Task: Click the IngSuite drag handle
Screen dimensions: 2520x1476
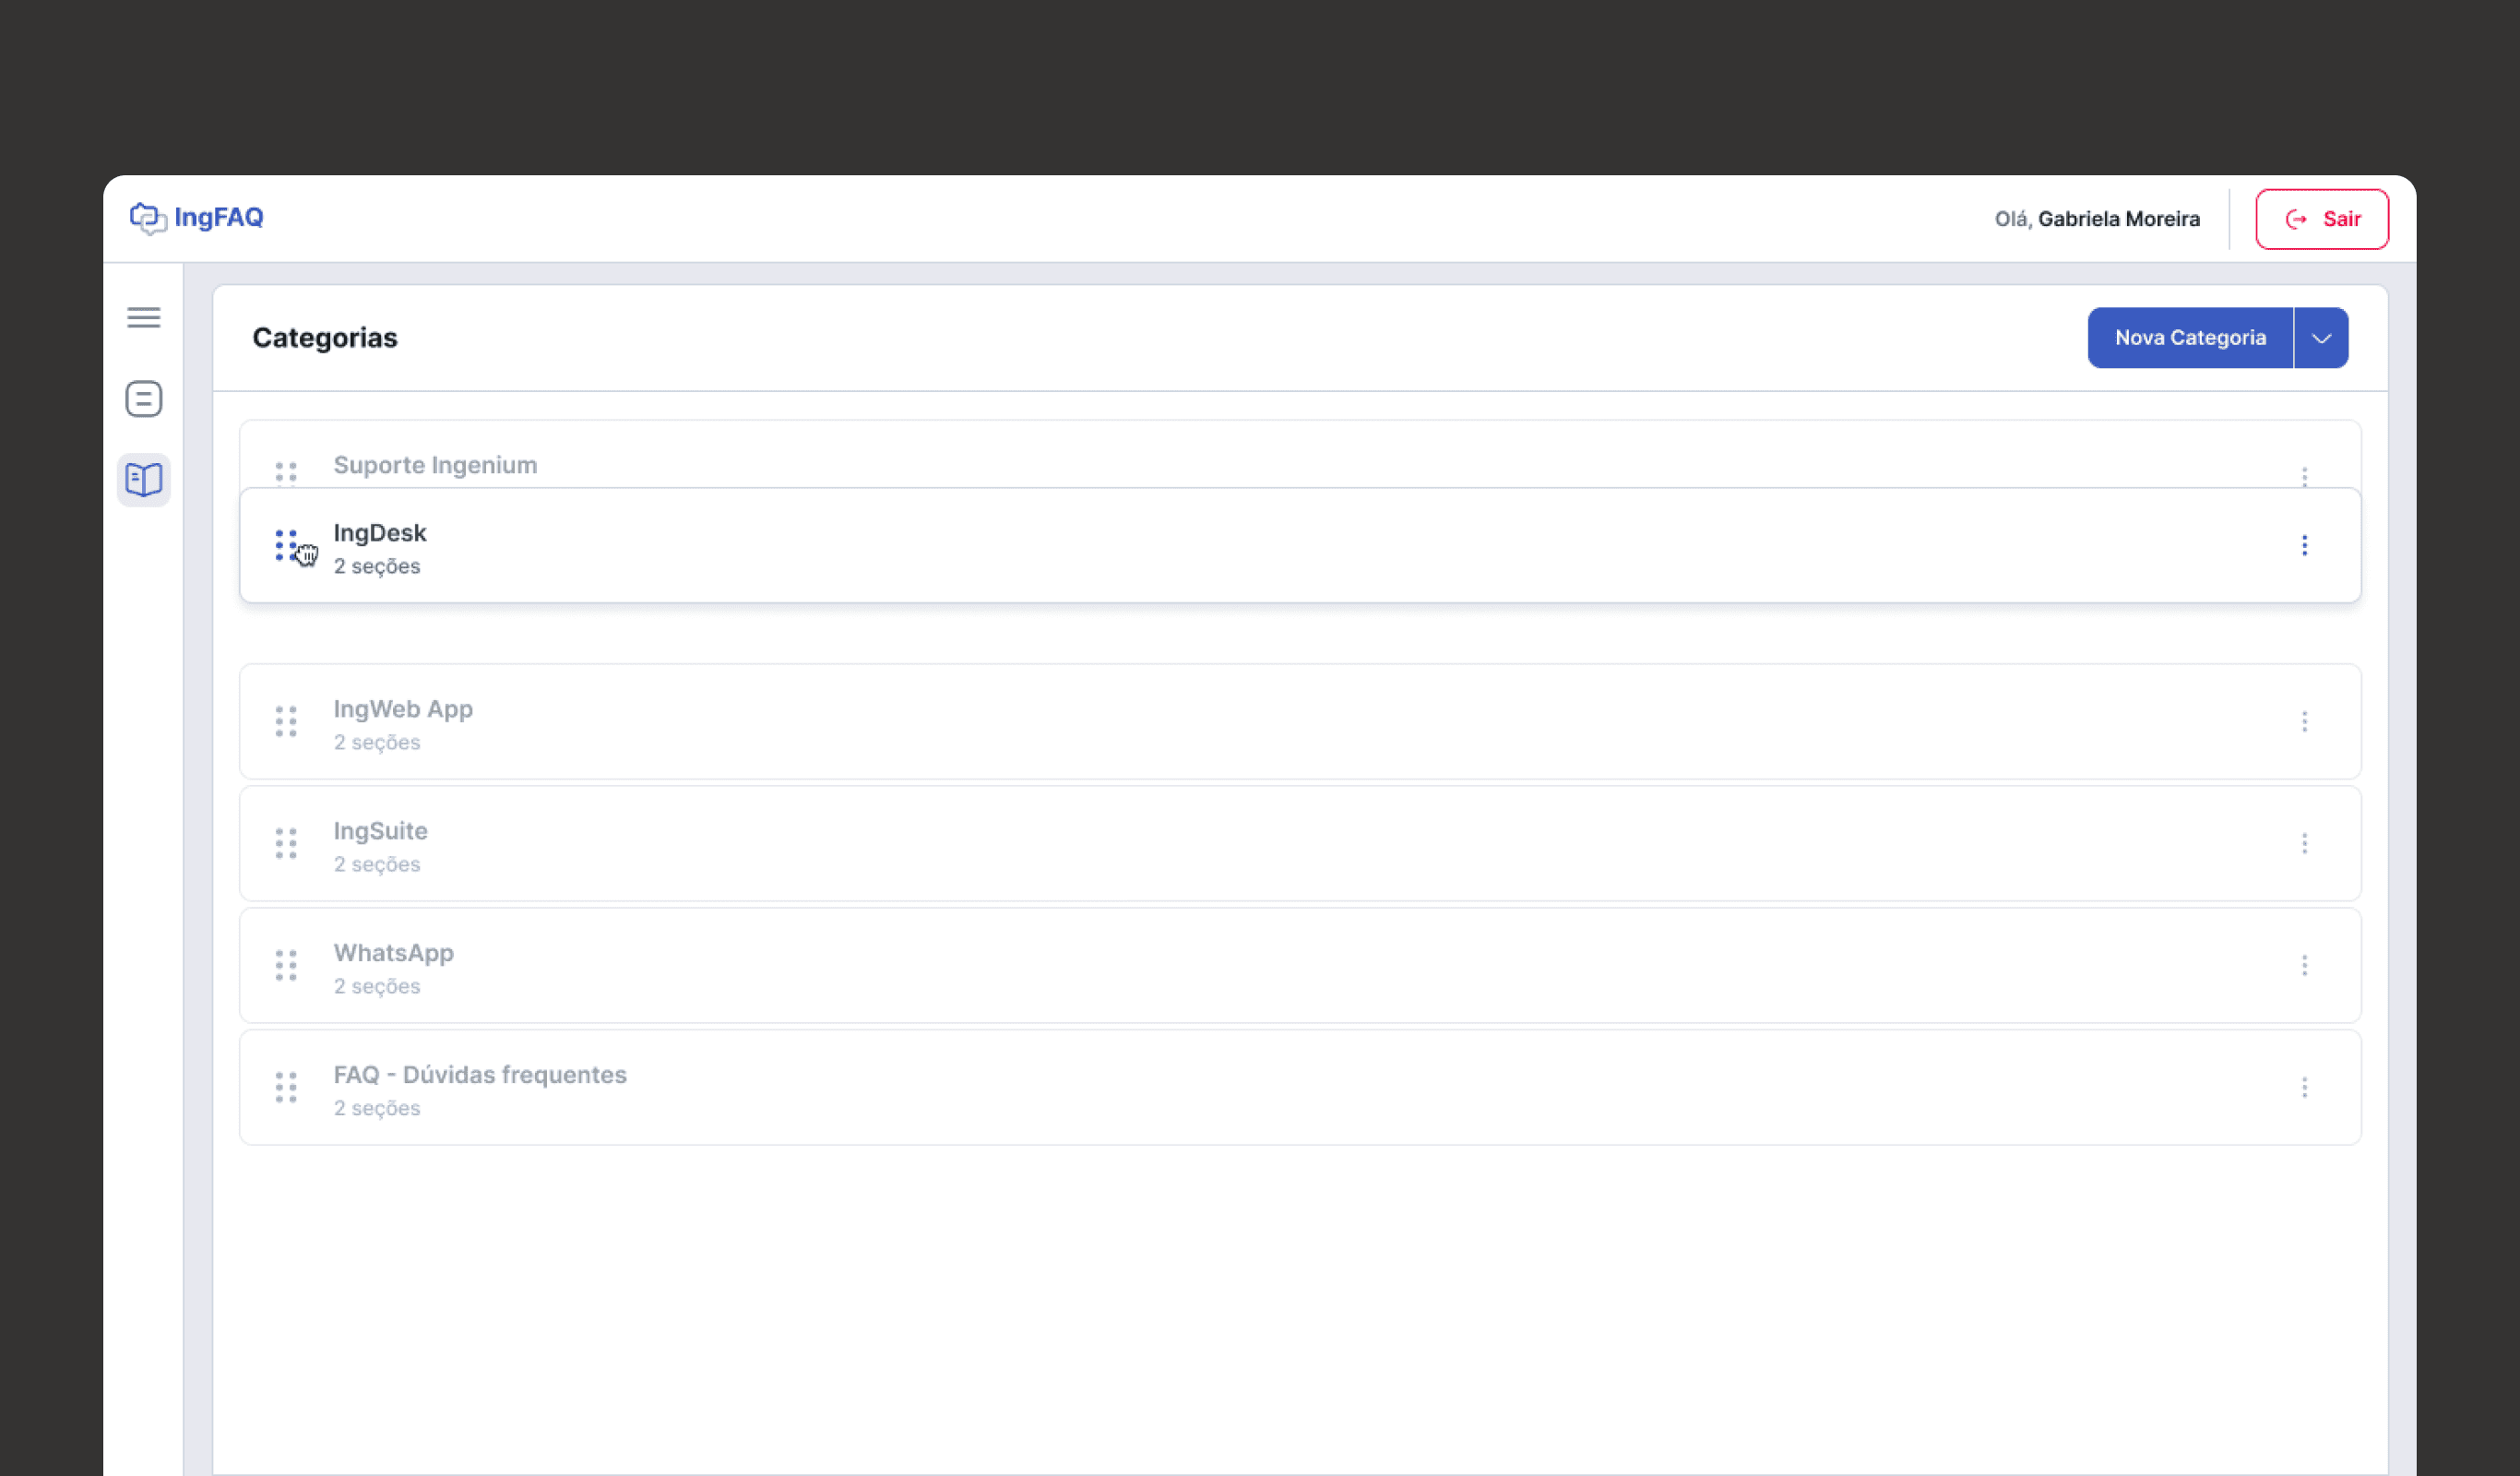Action: tap(286, 843)
